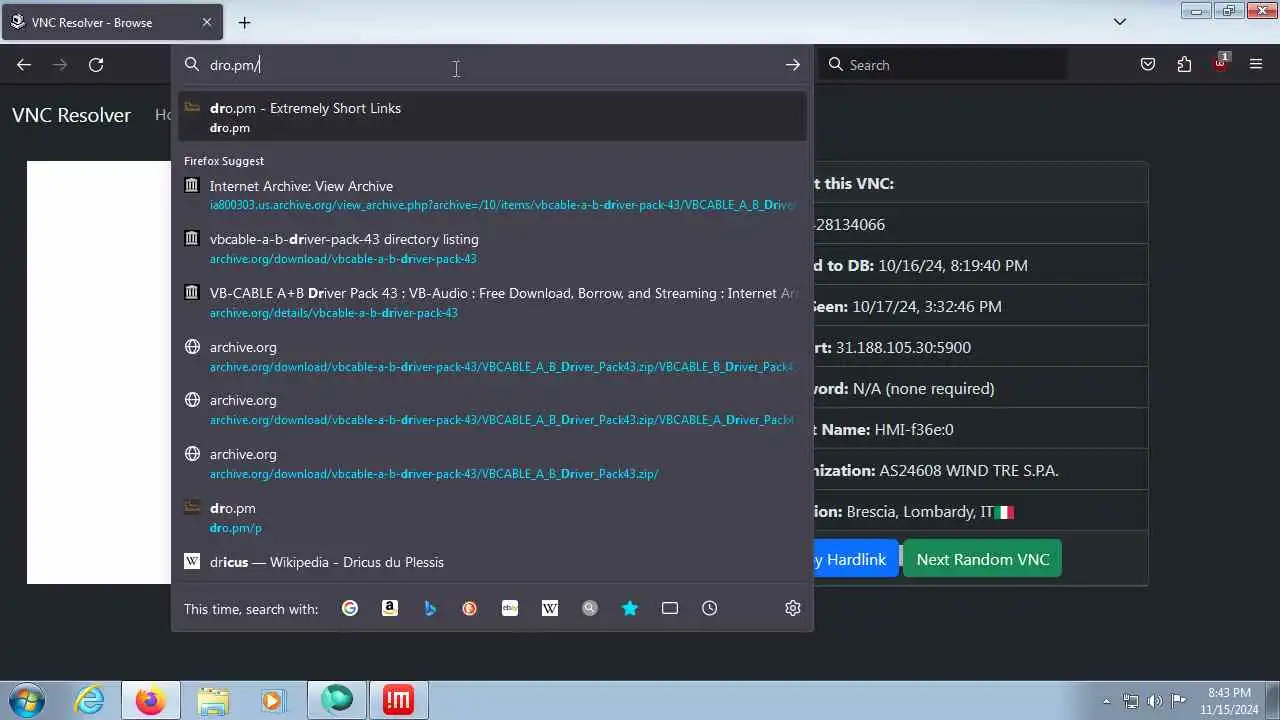Close the VNC Resolver tab
This screenshot has width=1280, height=720.
(x=207, y=22)
